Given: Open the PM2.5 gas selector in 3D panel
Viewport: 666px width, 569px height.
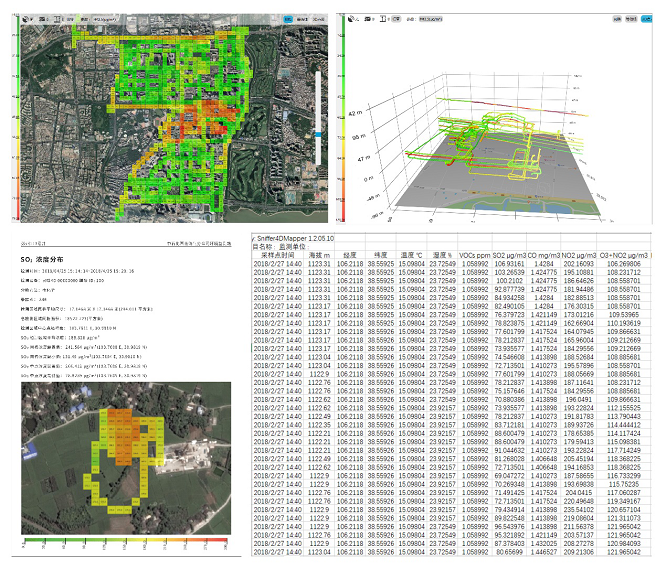Looking at the screenshot, I should (431, 19).
